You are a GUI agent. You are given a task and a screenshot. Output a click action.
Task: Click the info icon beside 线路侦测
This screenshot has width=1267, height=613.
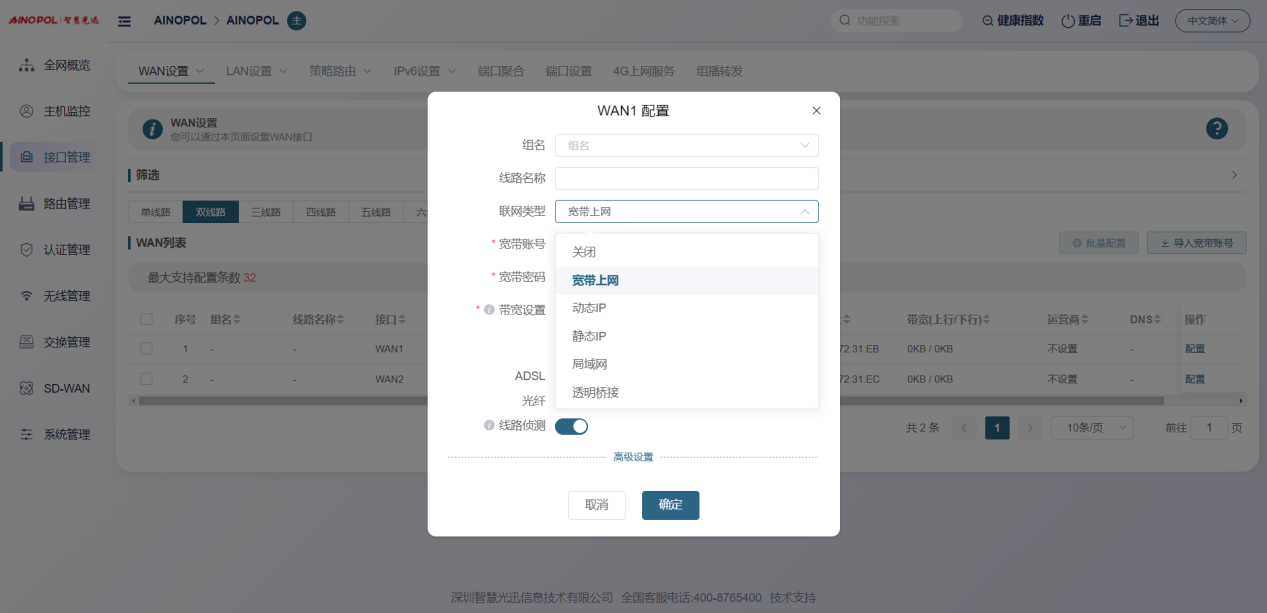pos(489,426)
